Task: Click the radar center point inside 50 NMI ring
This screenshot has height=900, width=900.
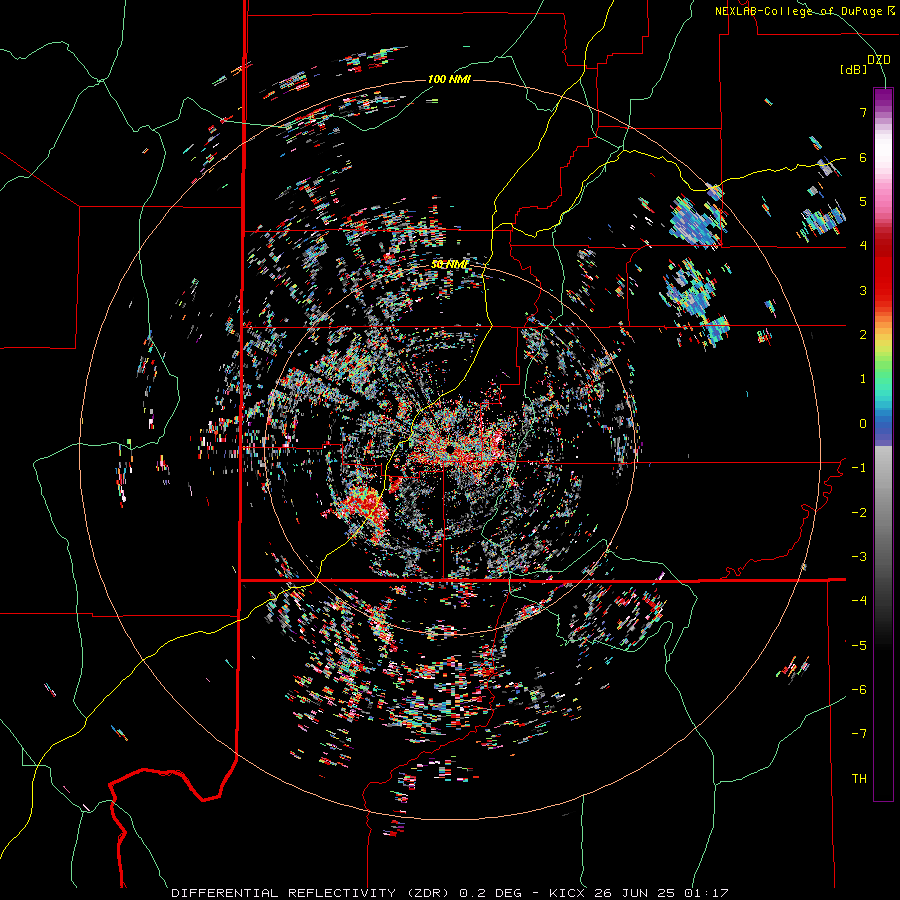Action: (450, 449)
